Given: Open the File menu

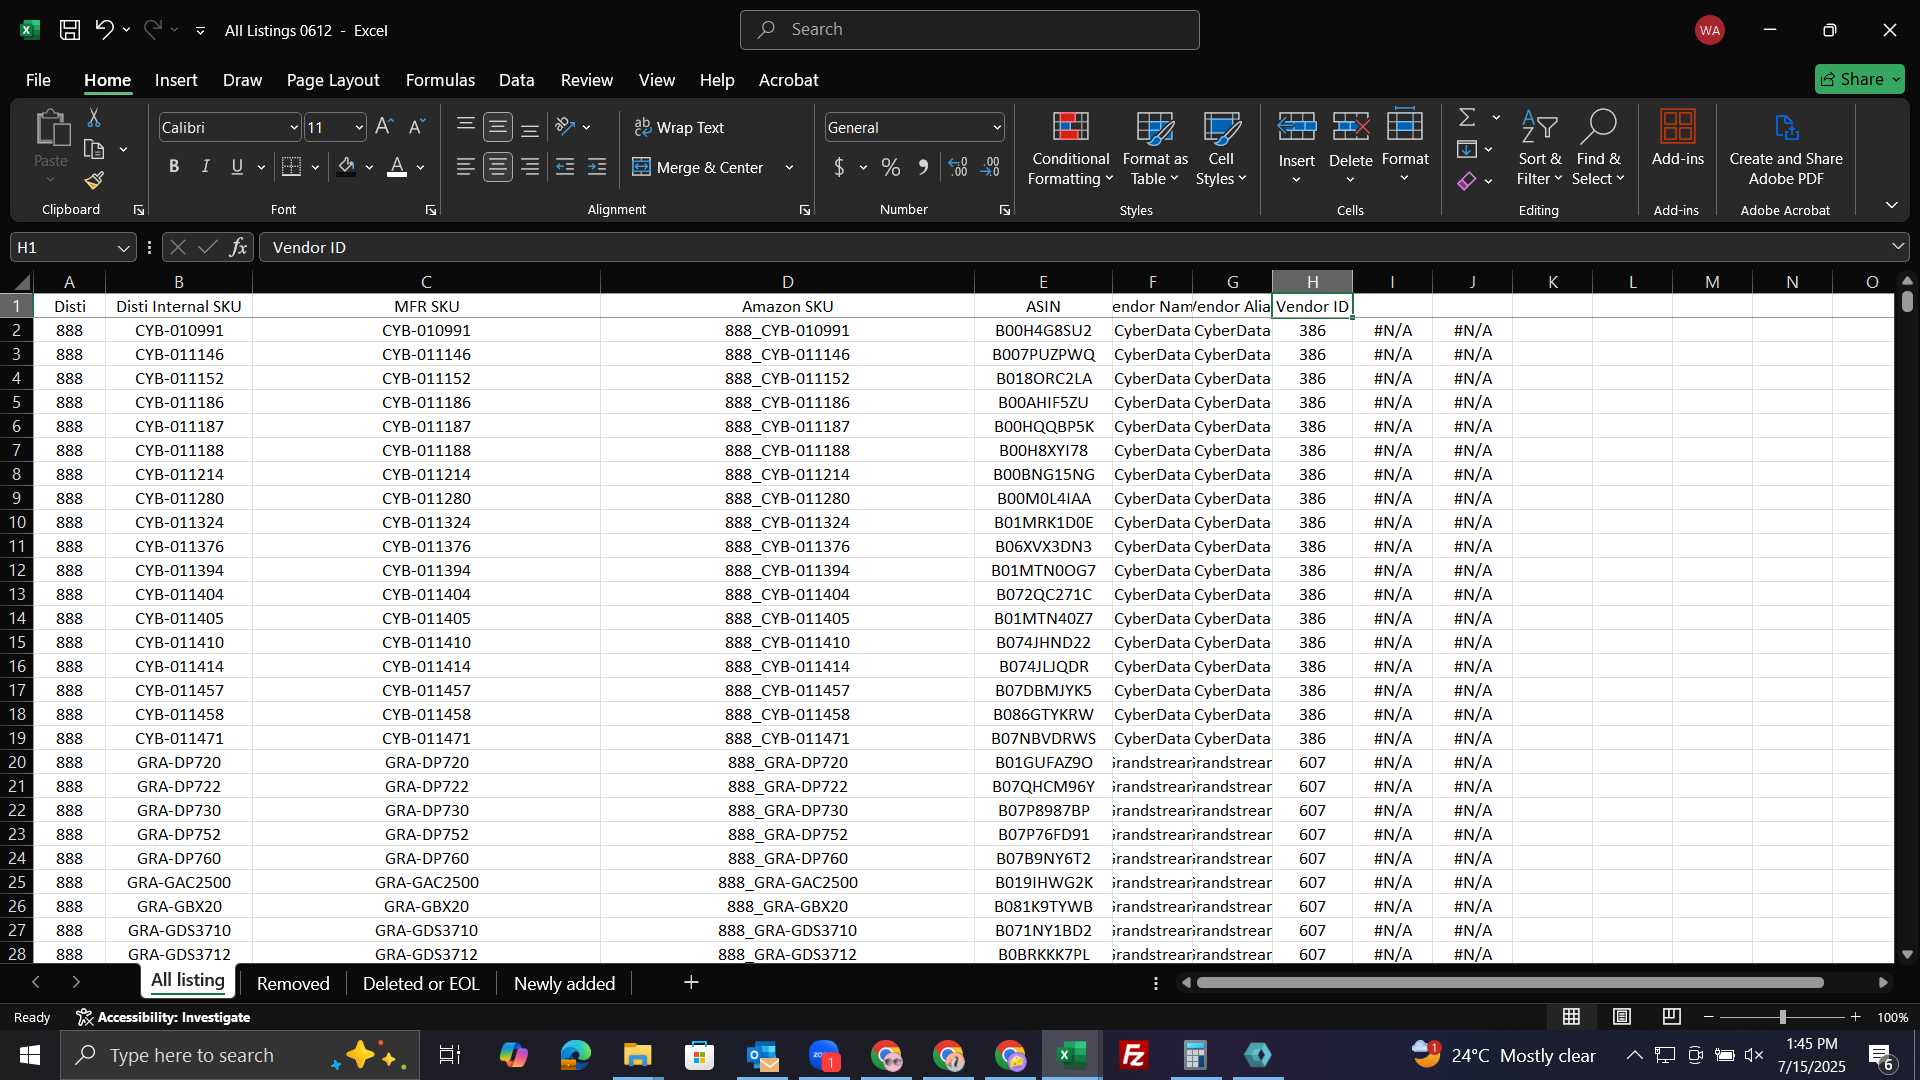Looking at the screenshot, I should pyautogui.click(x=38, y=80).
